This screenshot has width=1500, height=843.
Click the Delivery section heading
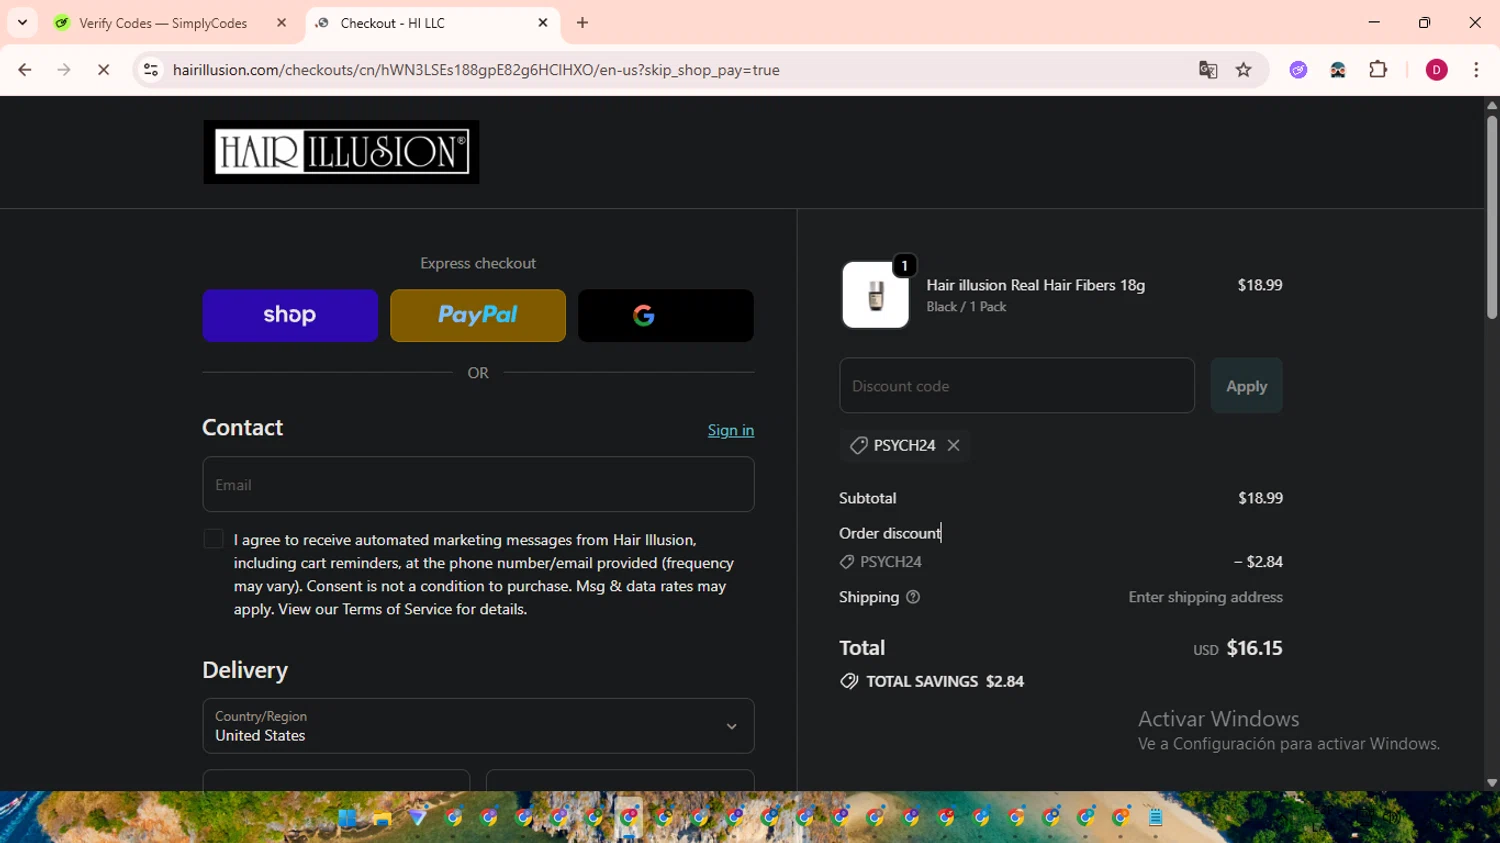point(245,670)
